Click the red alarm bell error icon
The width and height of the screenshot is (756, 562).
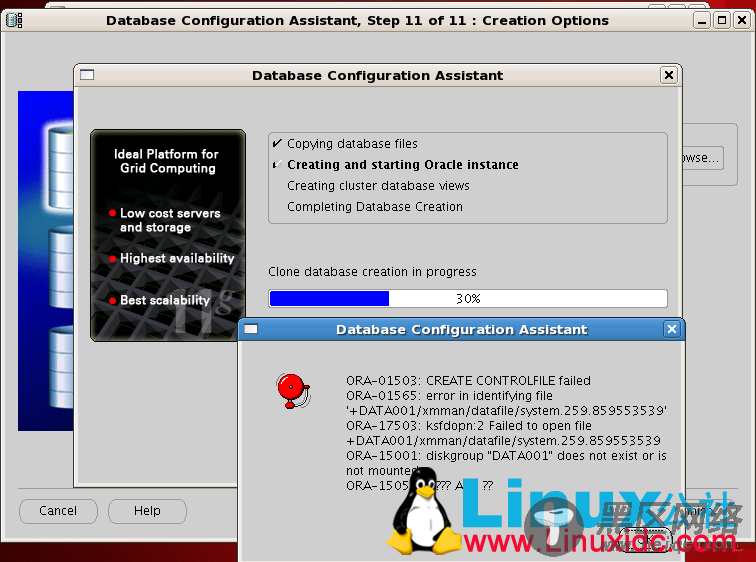pos(293,391)
